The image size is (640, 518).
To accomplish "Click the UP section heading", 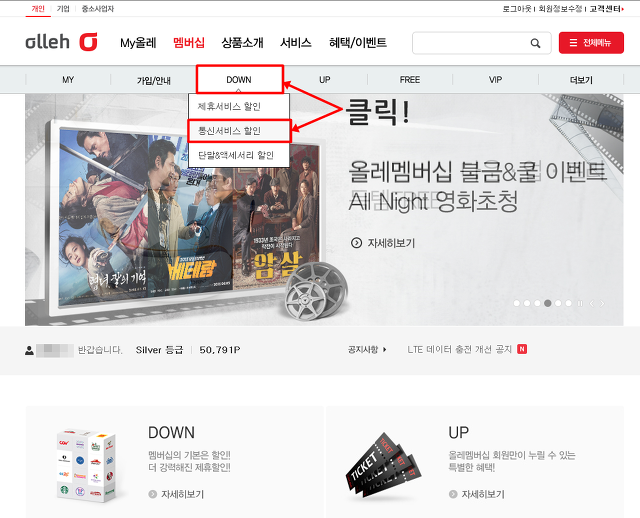I will [x=458, y=432].
